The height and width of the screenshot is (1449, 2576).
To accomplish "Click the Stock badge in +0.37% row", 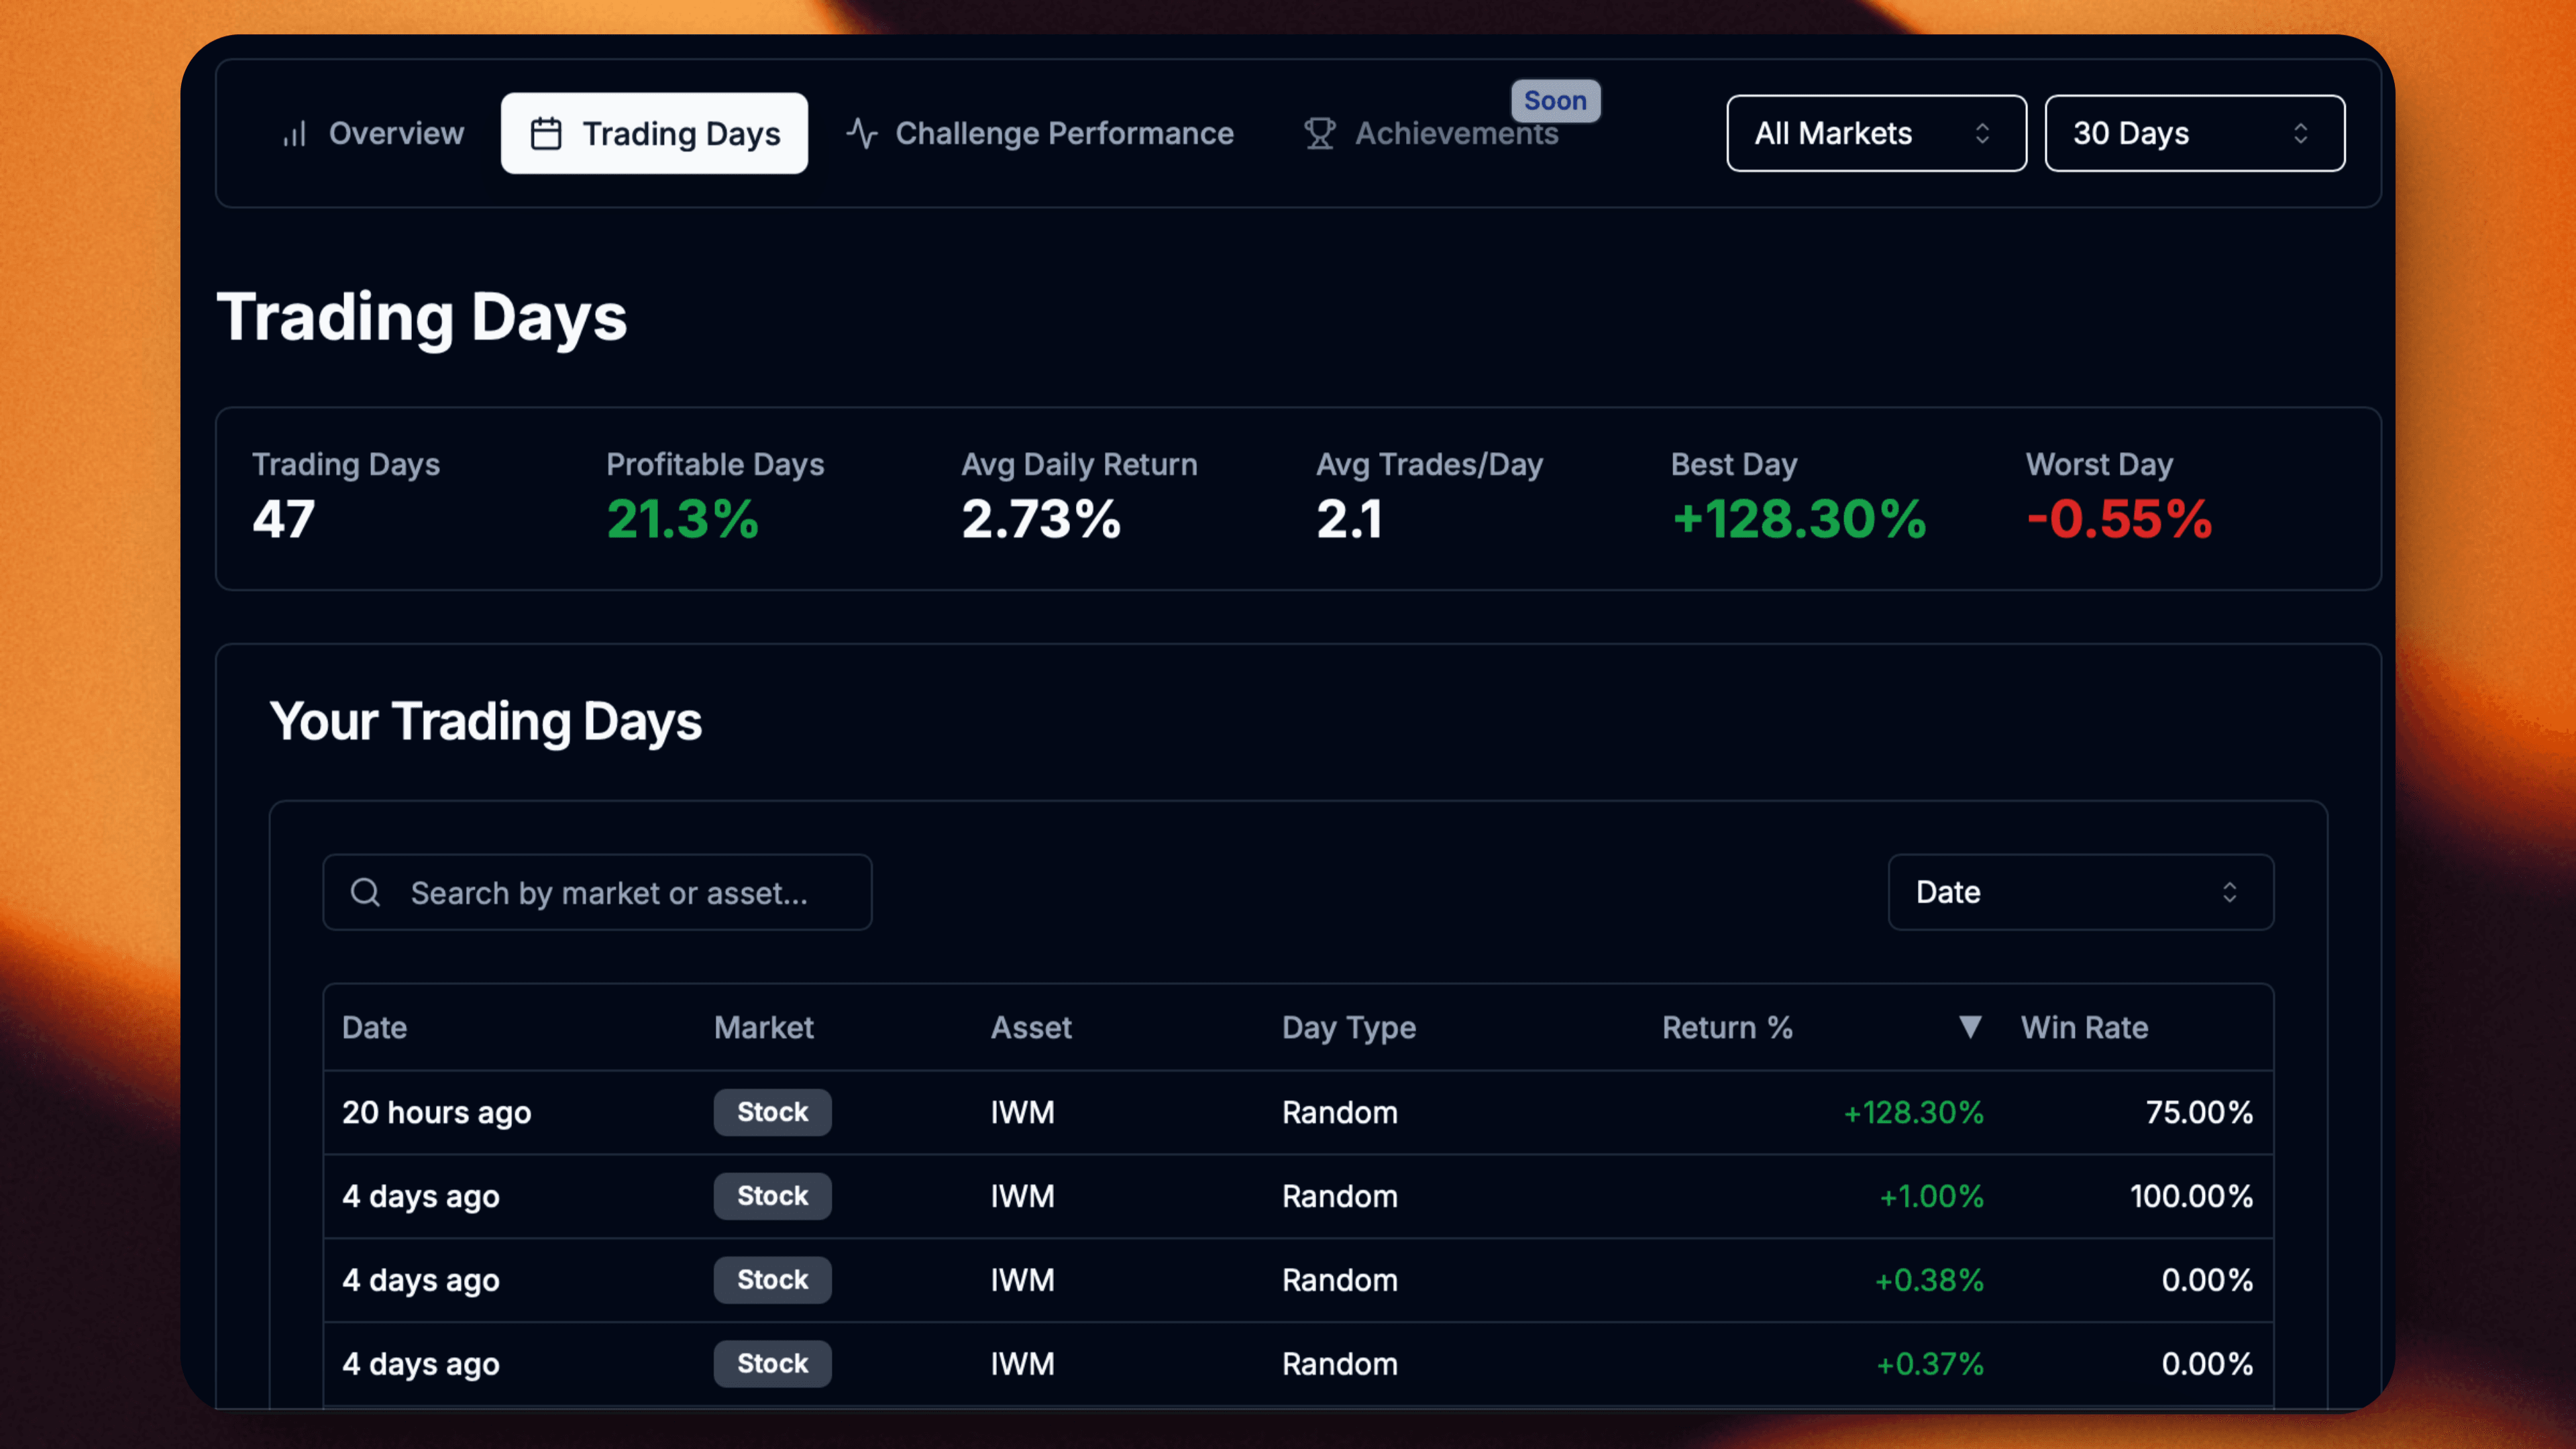I will tap(772, 1364).
